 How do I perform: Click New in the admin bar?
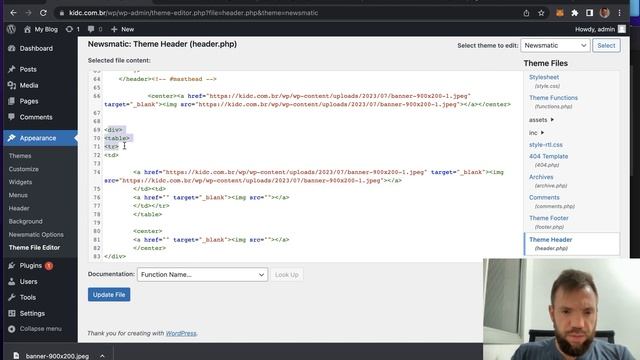coord(122,29)
